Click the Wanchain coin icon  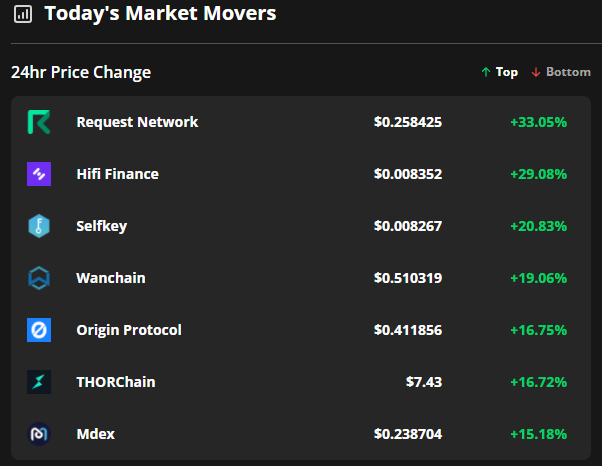[39, 278]
